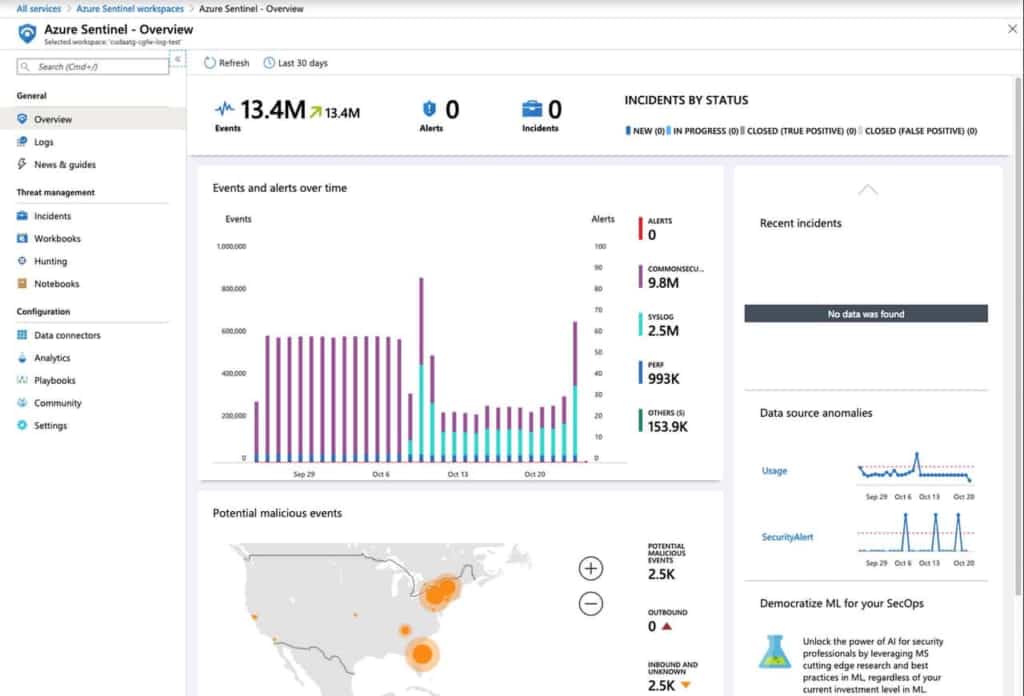Click the Azure Sentinel shield logo

point(27,33)
